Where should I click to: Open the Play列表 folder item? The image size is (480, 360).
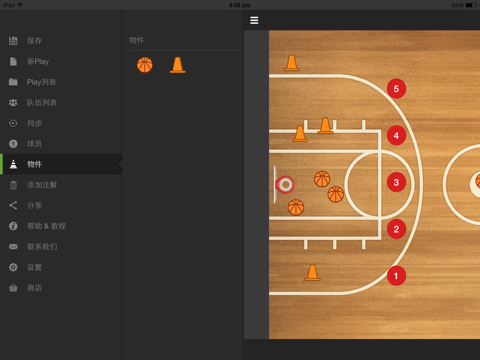(61, 82)
